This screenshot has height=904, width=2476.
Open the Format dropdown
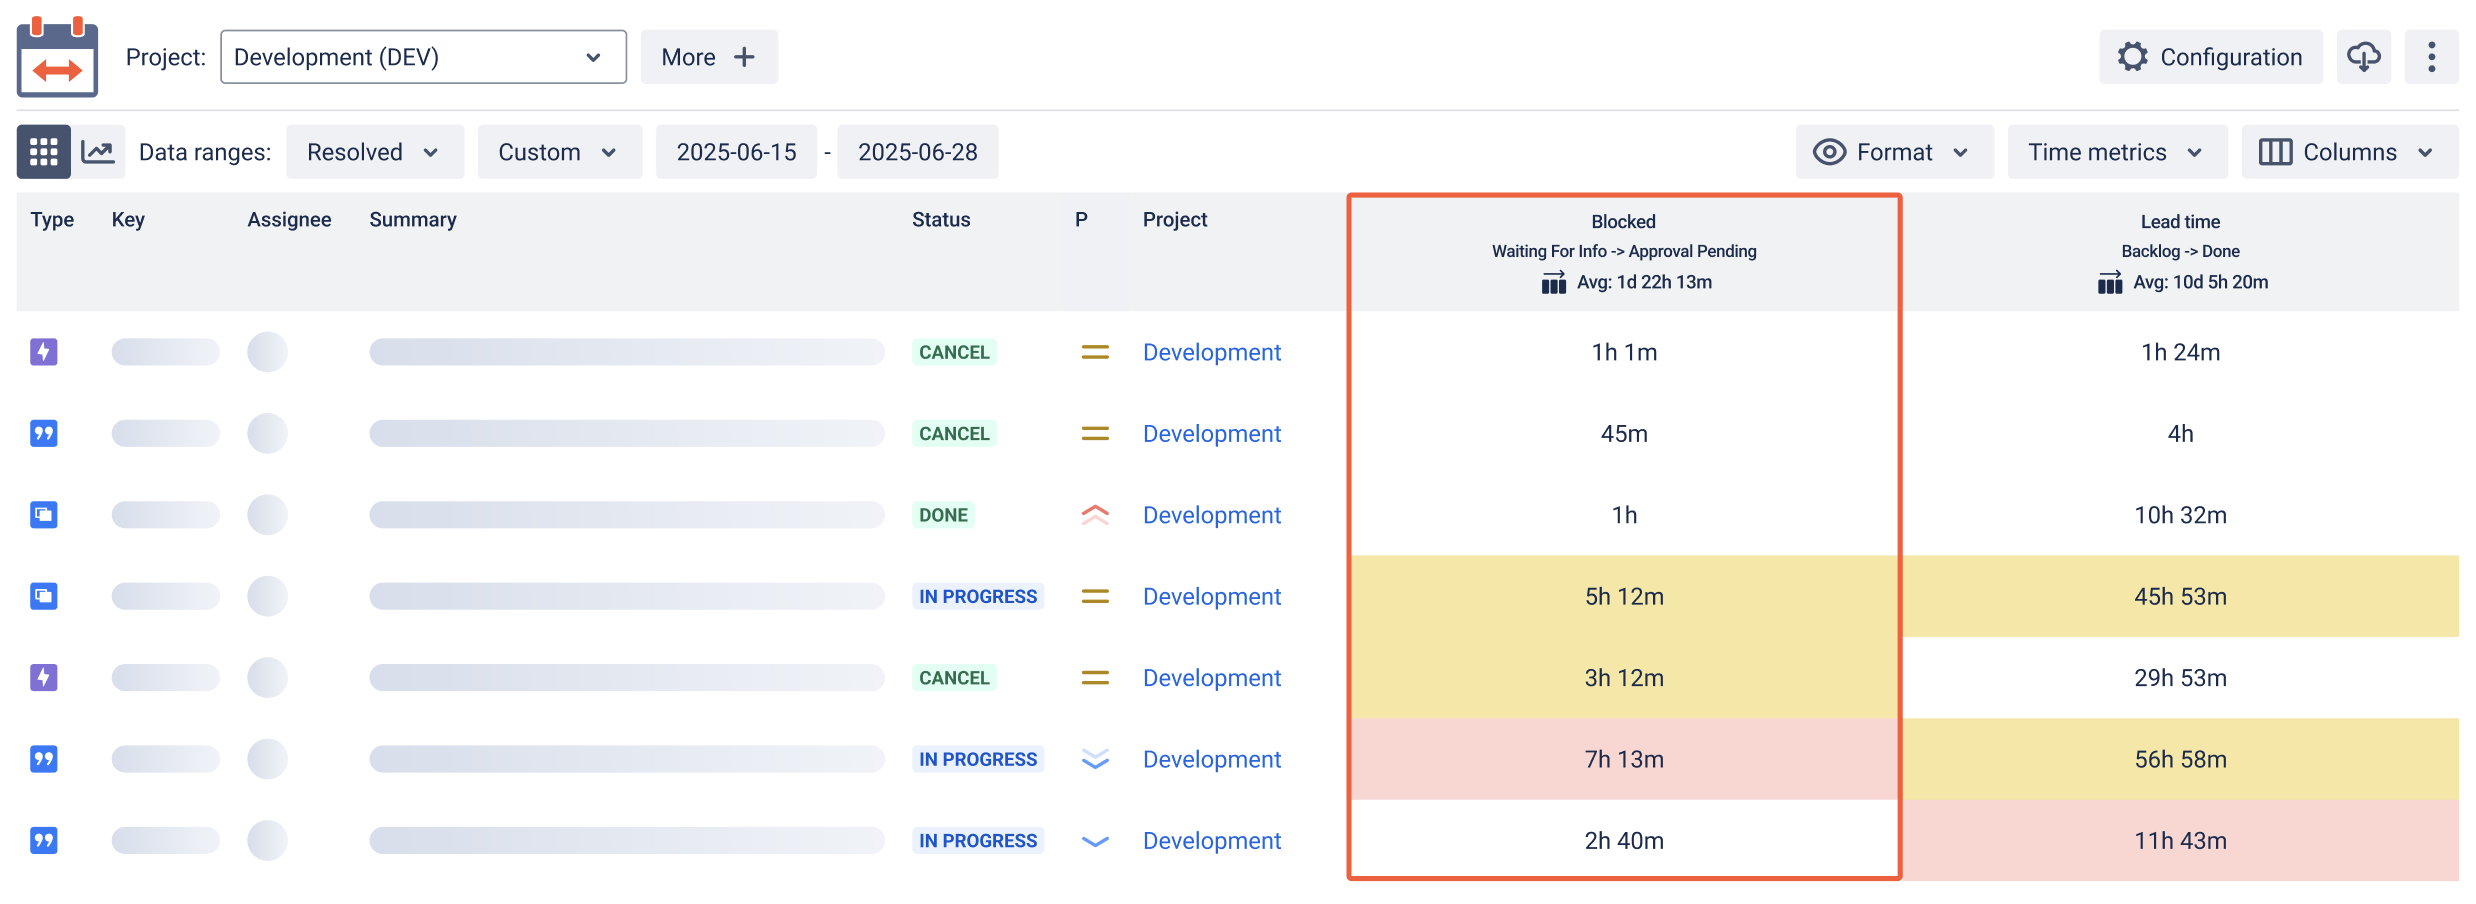pyautogui.click(x=1894, y=152)
